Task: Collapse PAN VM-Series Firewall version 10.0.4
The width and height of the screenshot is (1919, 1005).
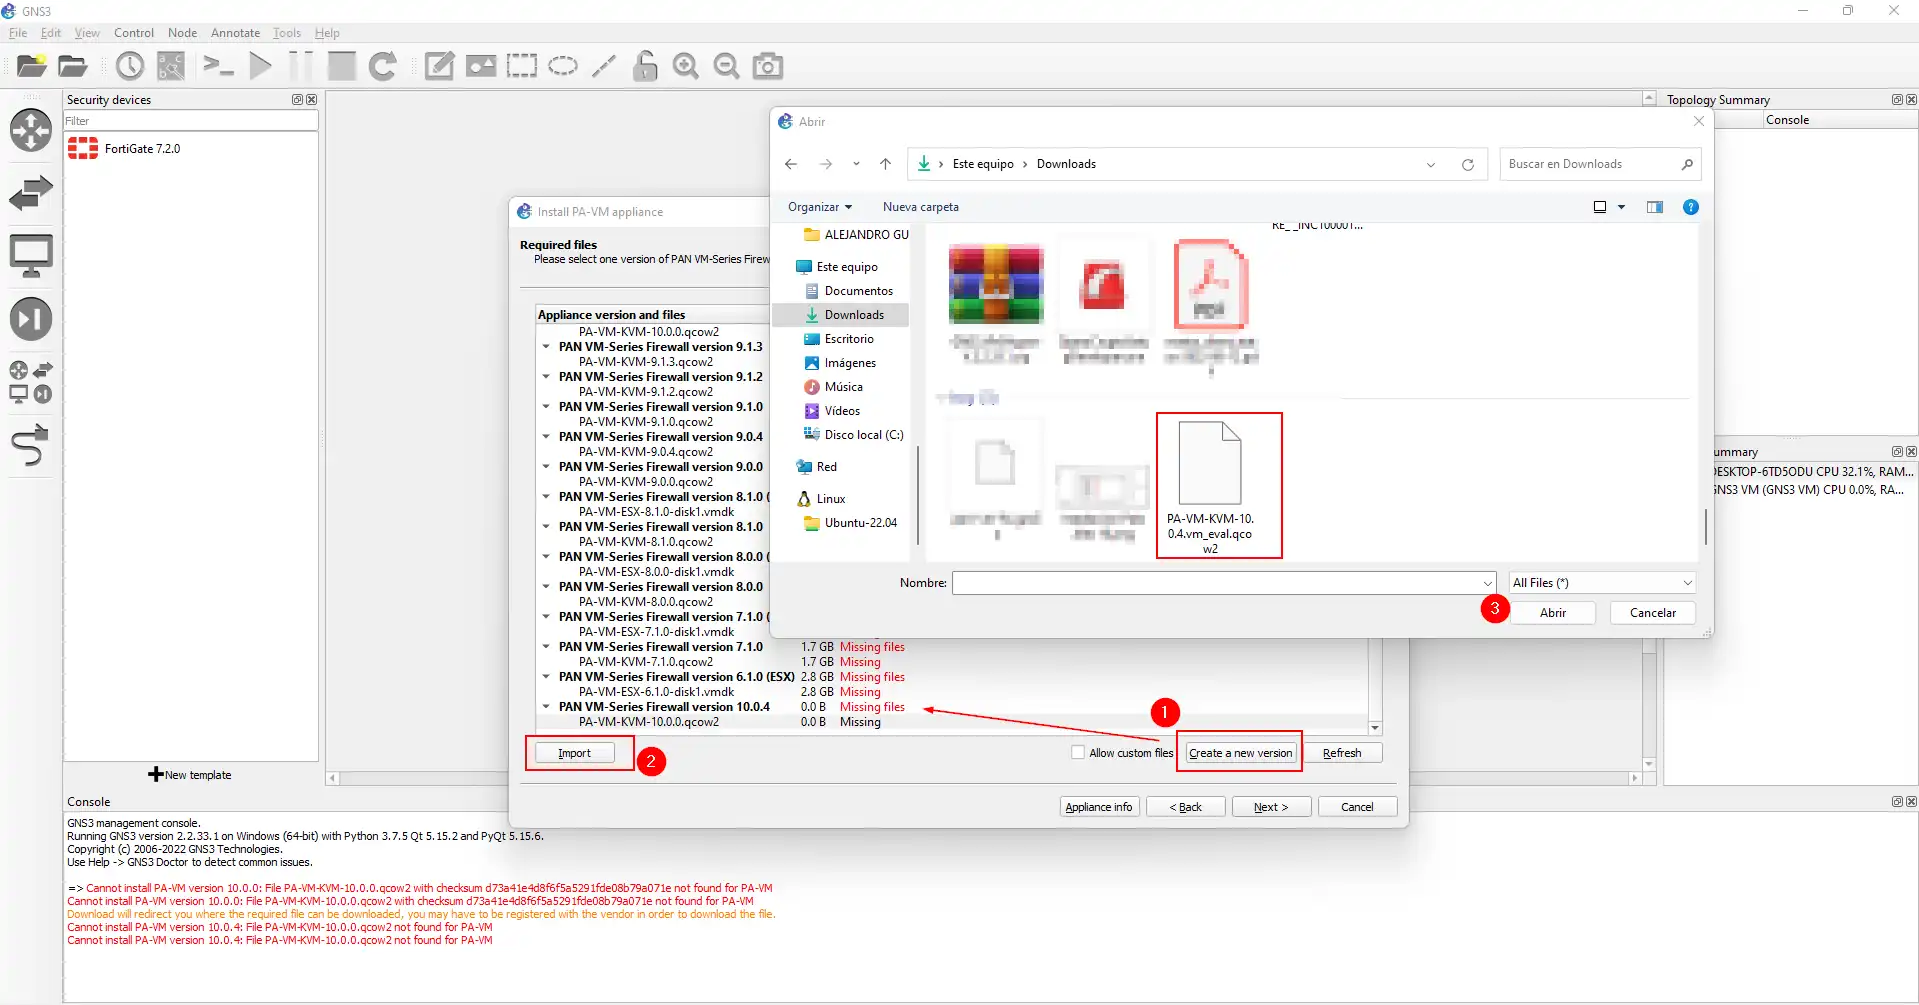Action: (546, 707)
